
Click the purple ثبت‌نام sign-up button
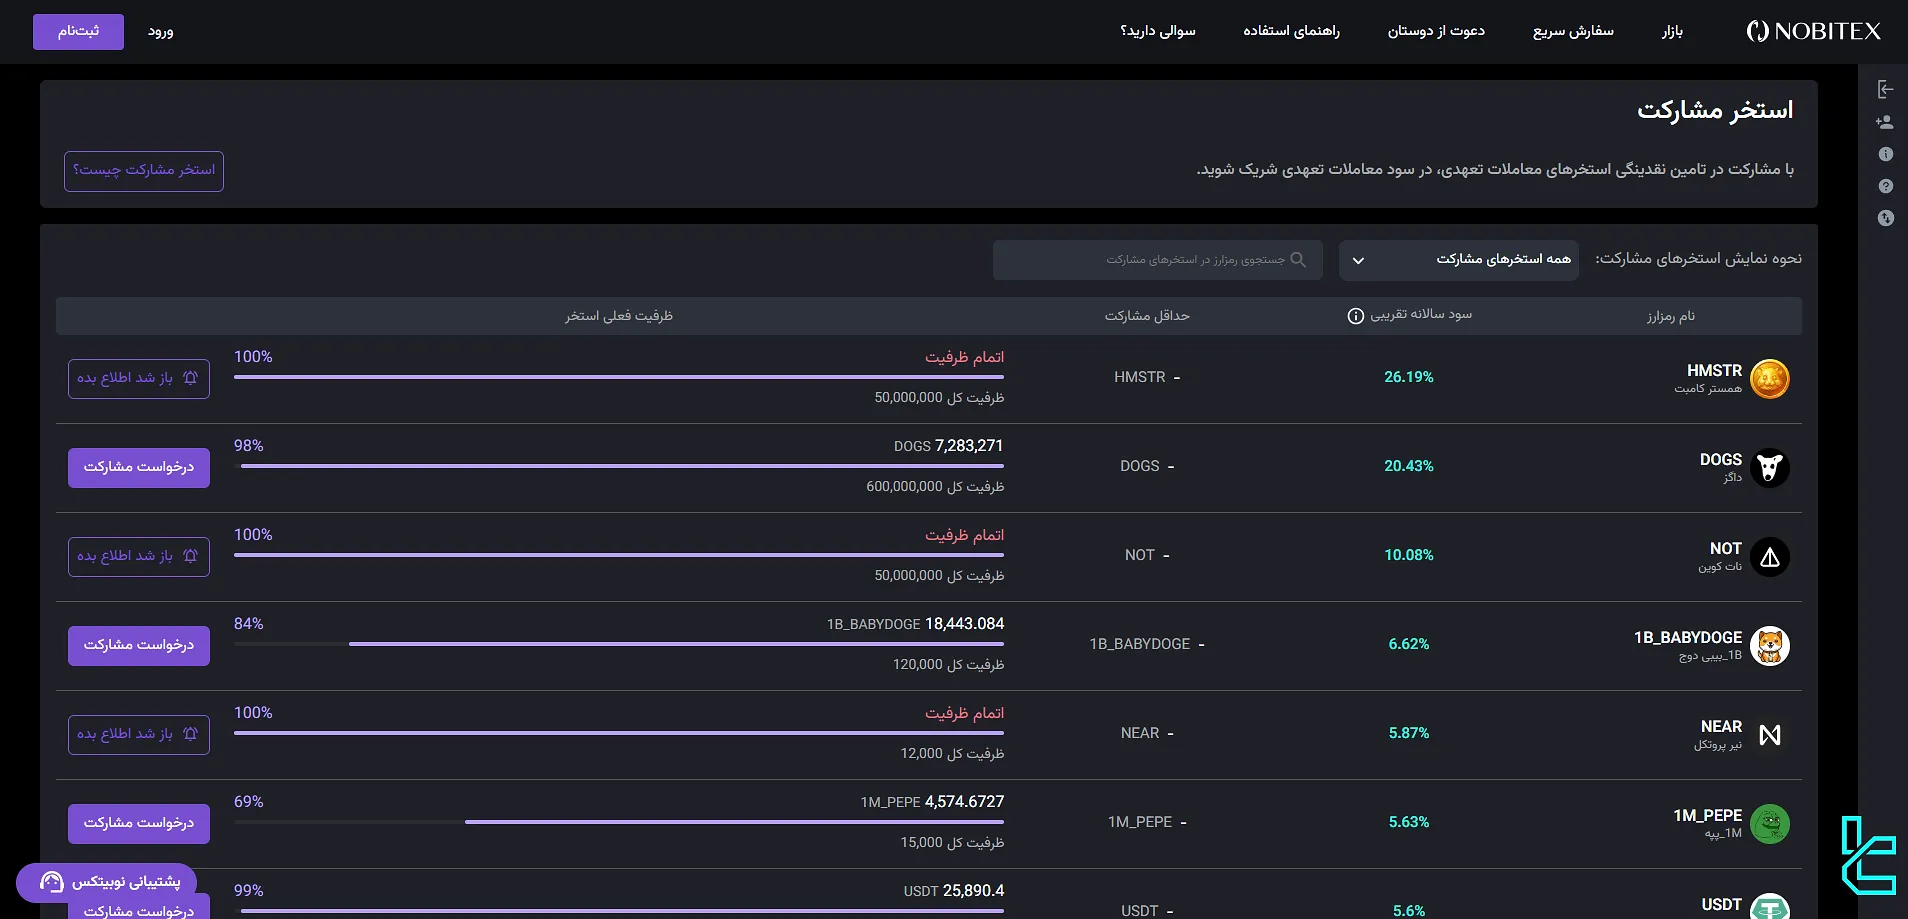click(x=78, y=32)
